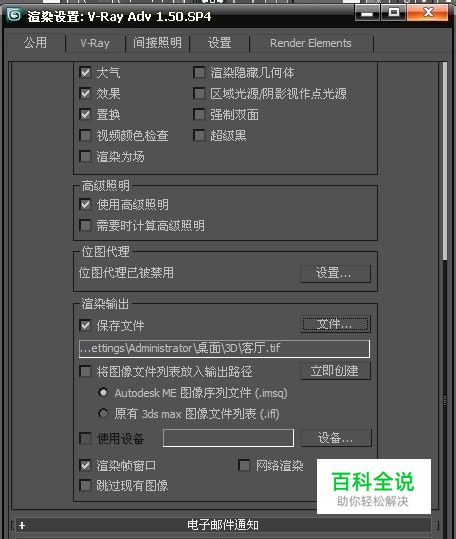
Task: Enable 需要时计算高级照明 checkbox
Action: tap(85, 226)
